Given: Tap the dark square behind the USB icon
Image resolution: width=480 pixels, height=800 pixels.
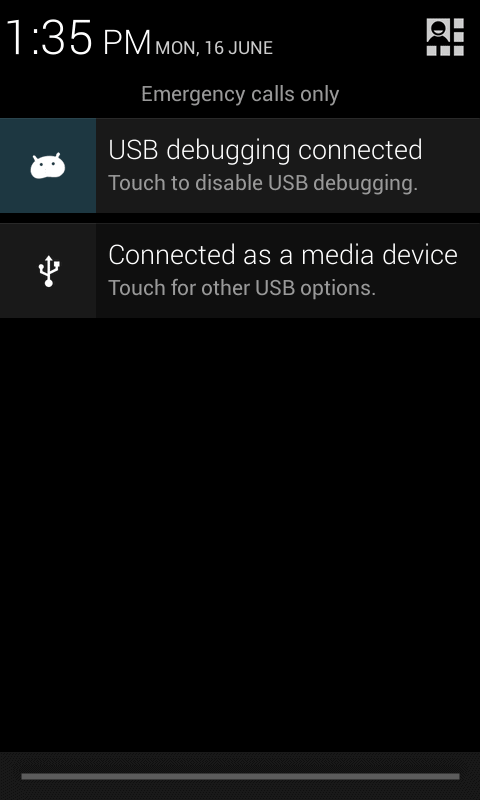Looking at the screenshot, I should point(48,271).
